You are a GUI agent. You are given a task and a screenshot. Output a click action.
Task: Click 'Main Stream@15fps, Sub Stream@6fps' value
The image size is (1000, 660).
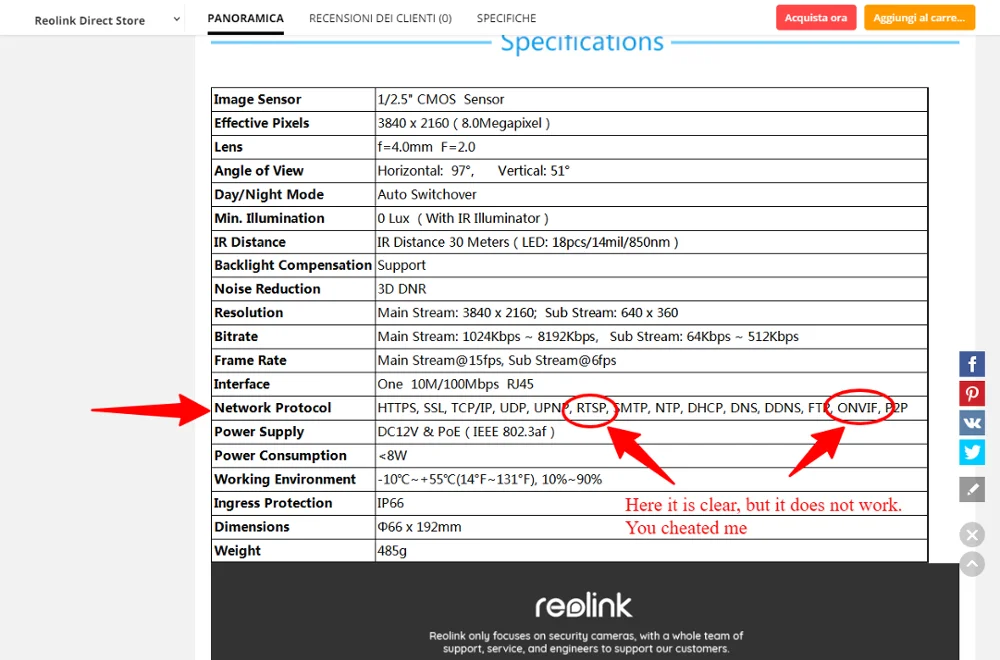tap(496, 360)
